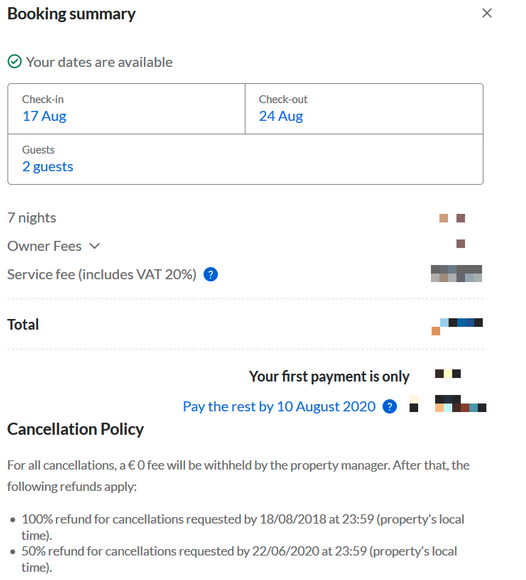The image size is (526, 580).
Task: Click the Check-in field label
Action: [x=43, y=99]
